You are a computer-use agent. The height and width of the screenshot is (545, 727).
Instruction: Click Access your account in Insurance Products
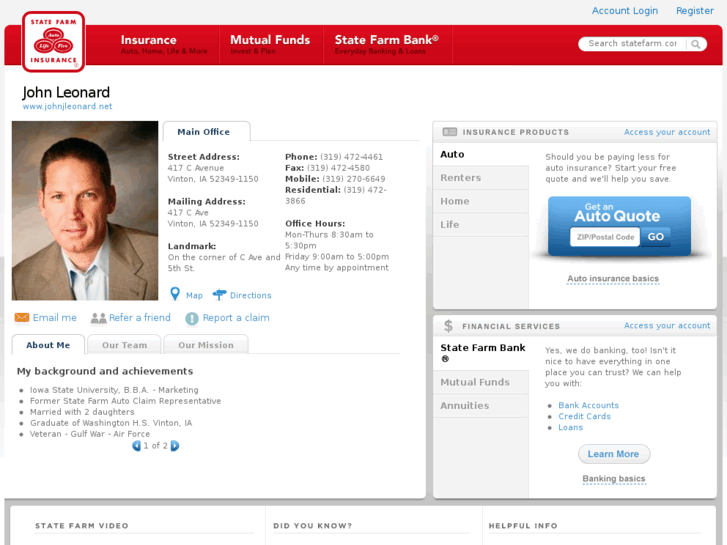[x=667, y=132]
